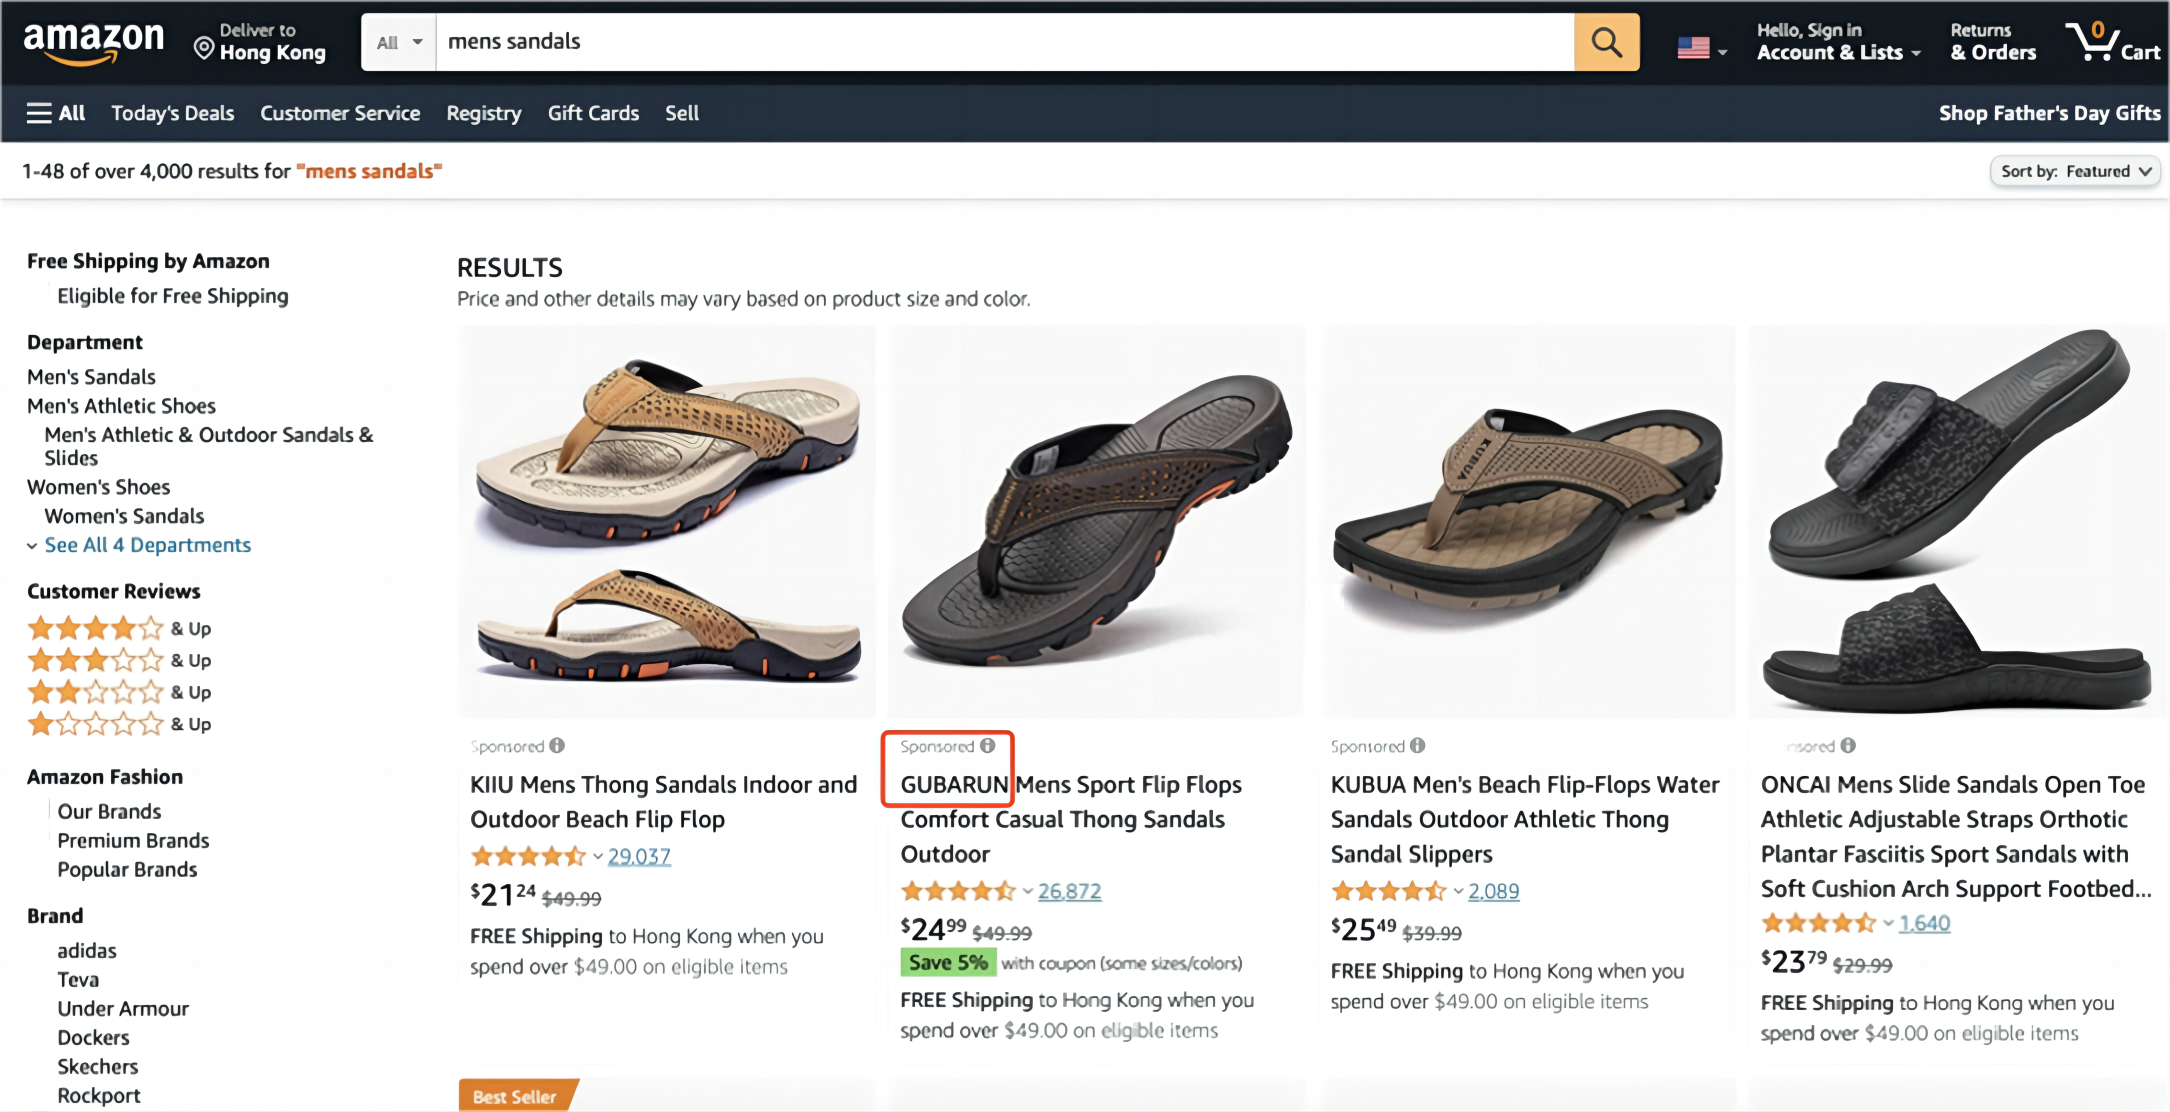The image size is (2170, 1112).
Task: Open the Sort by Featured dropdown
Action: (x=2075, y=171)
